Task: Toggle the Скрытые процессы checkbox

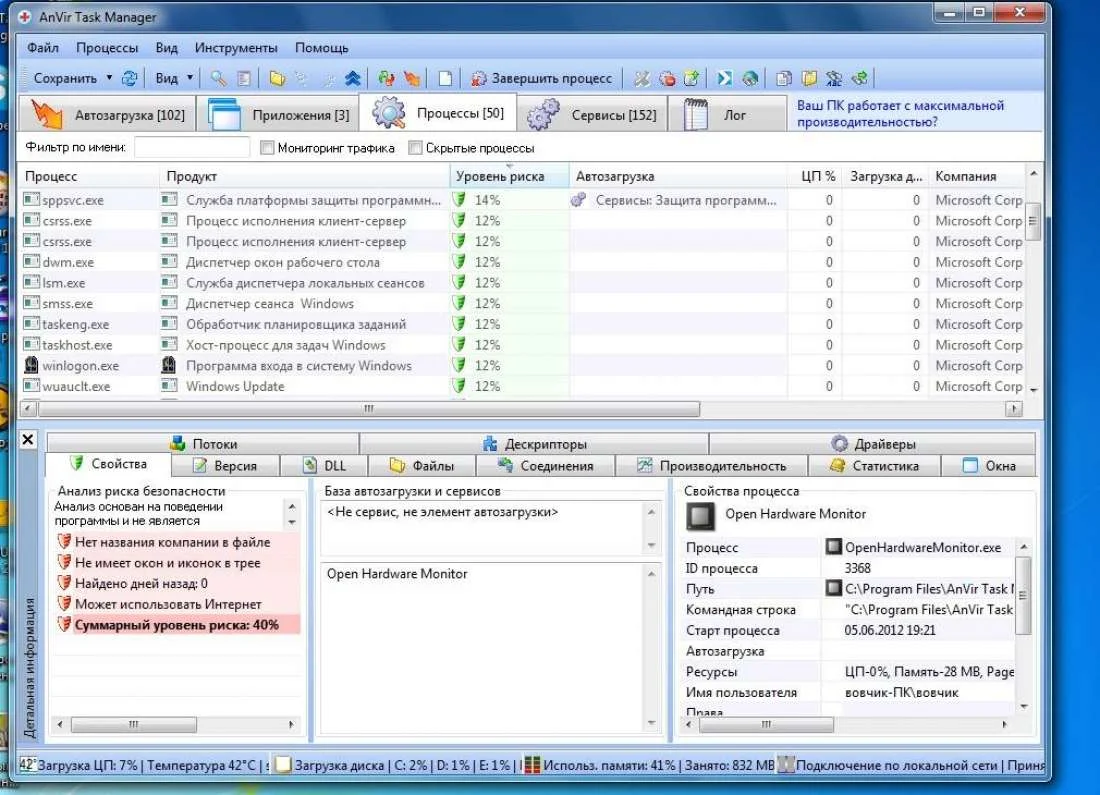Action: pyautogui.click(x=415, y=148)
